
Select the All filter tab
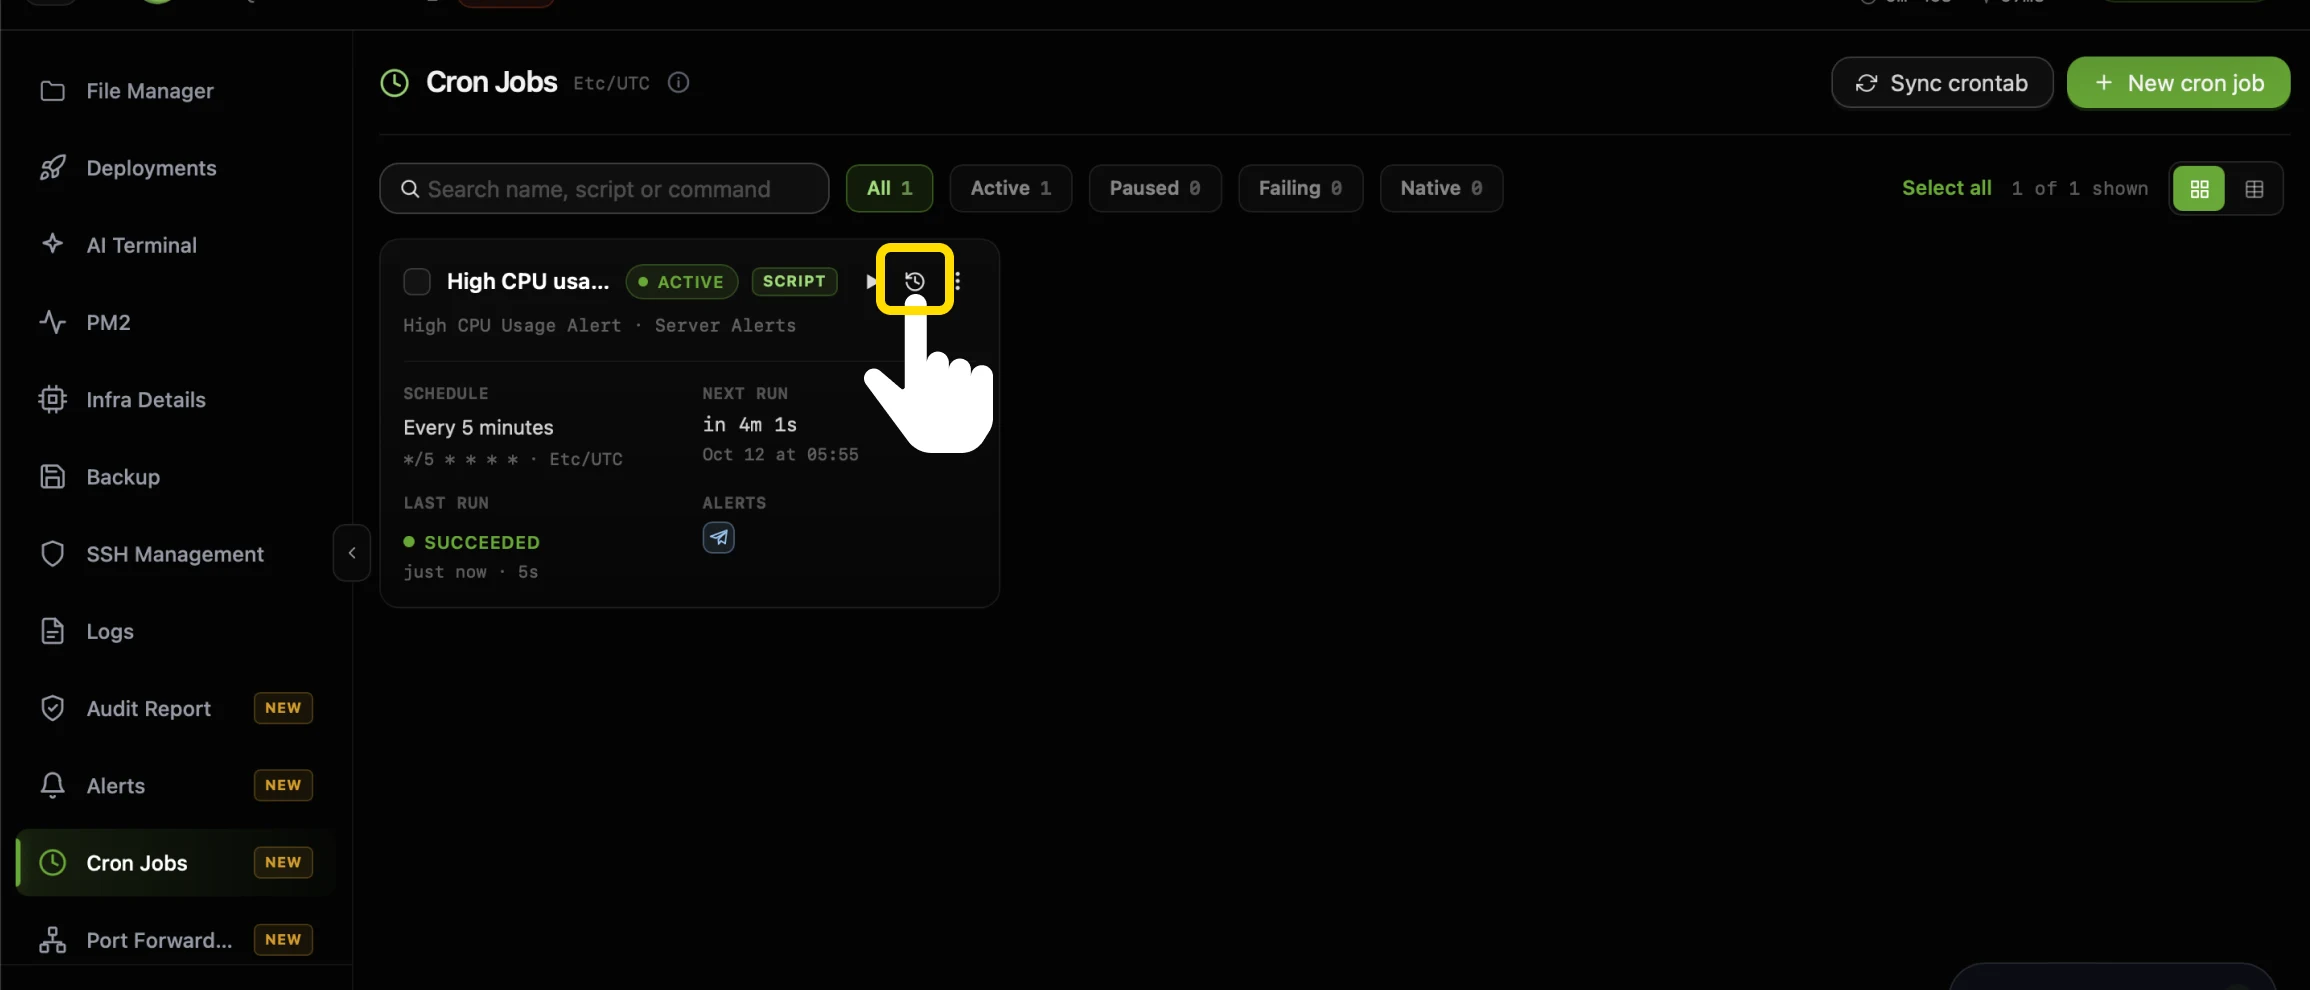point(889,188)
